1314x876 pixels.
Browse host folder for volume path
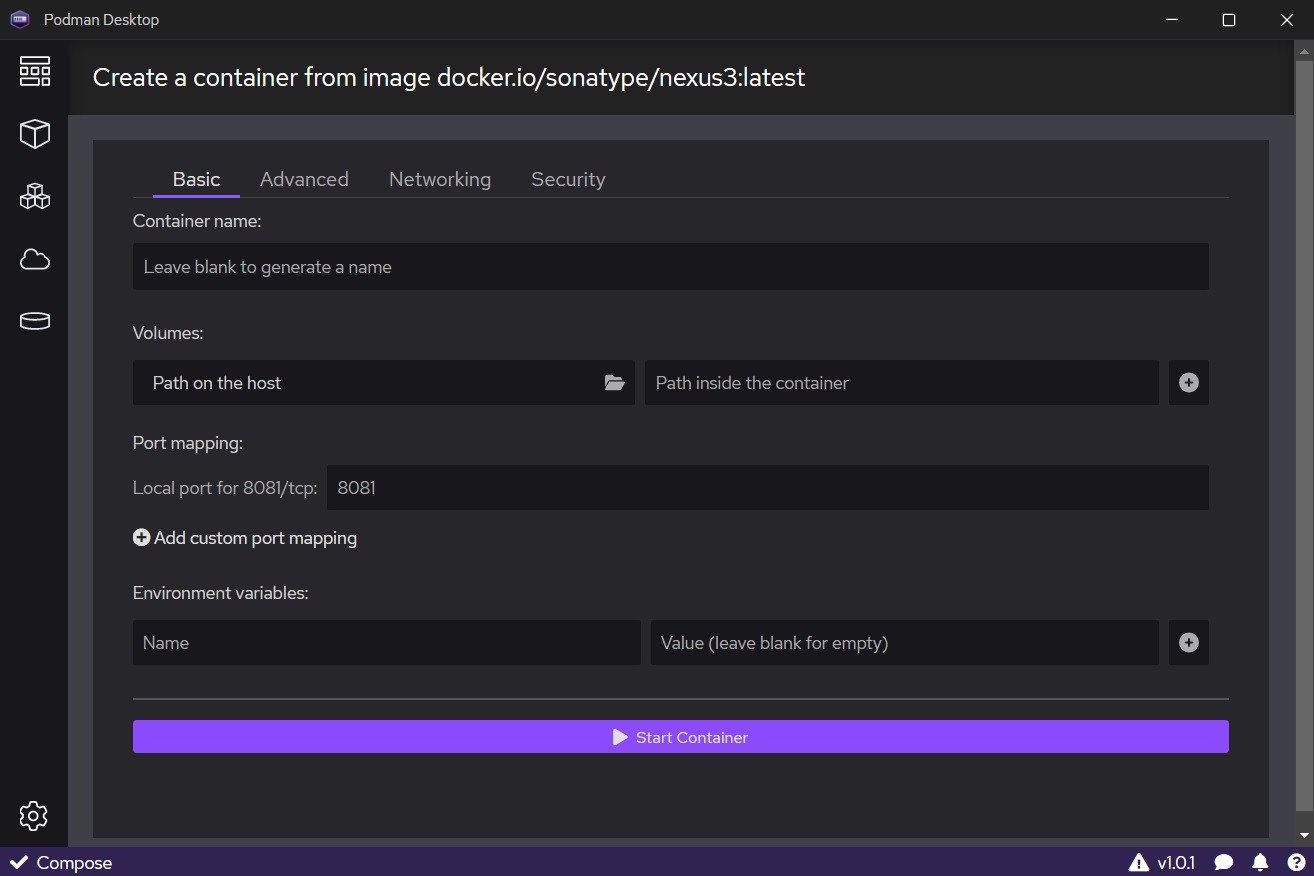point(614,383)
